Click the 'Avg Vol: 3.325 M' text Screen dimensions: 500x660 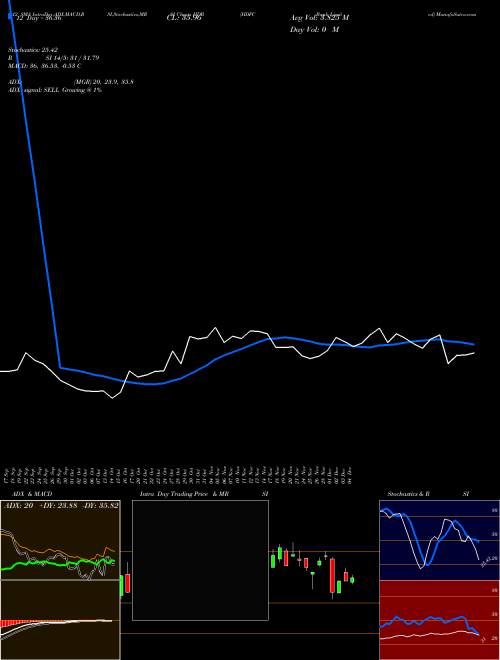pos(319,18)
